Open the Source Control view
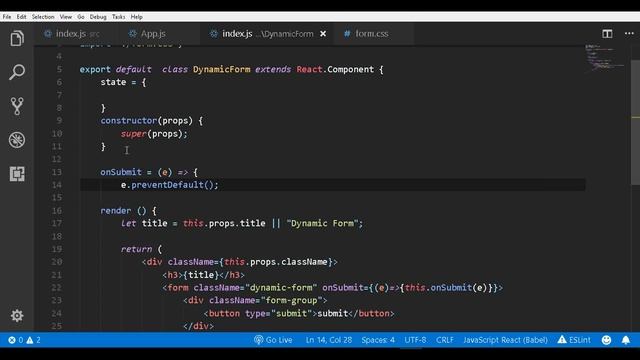 click(17, 106)
